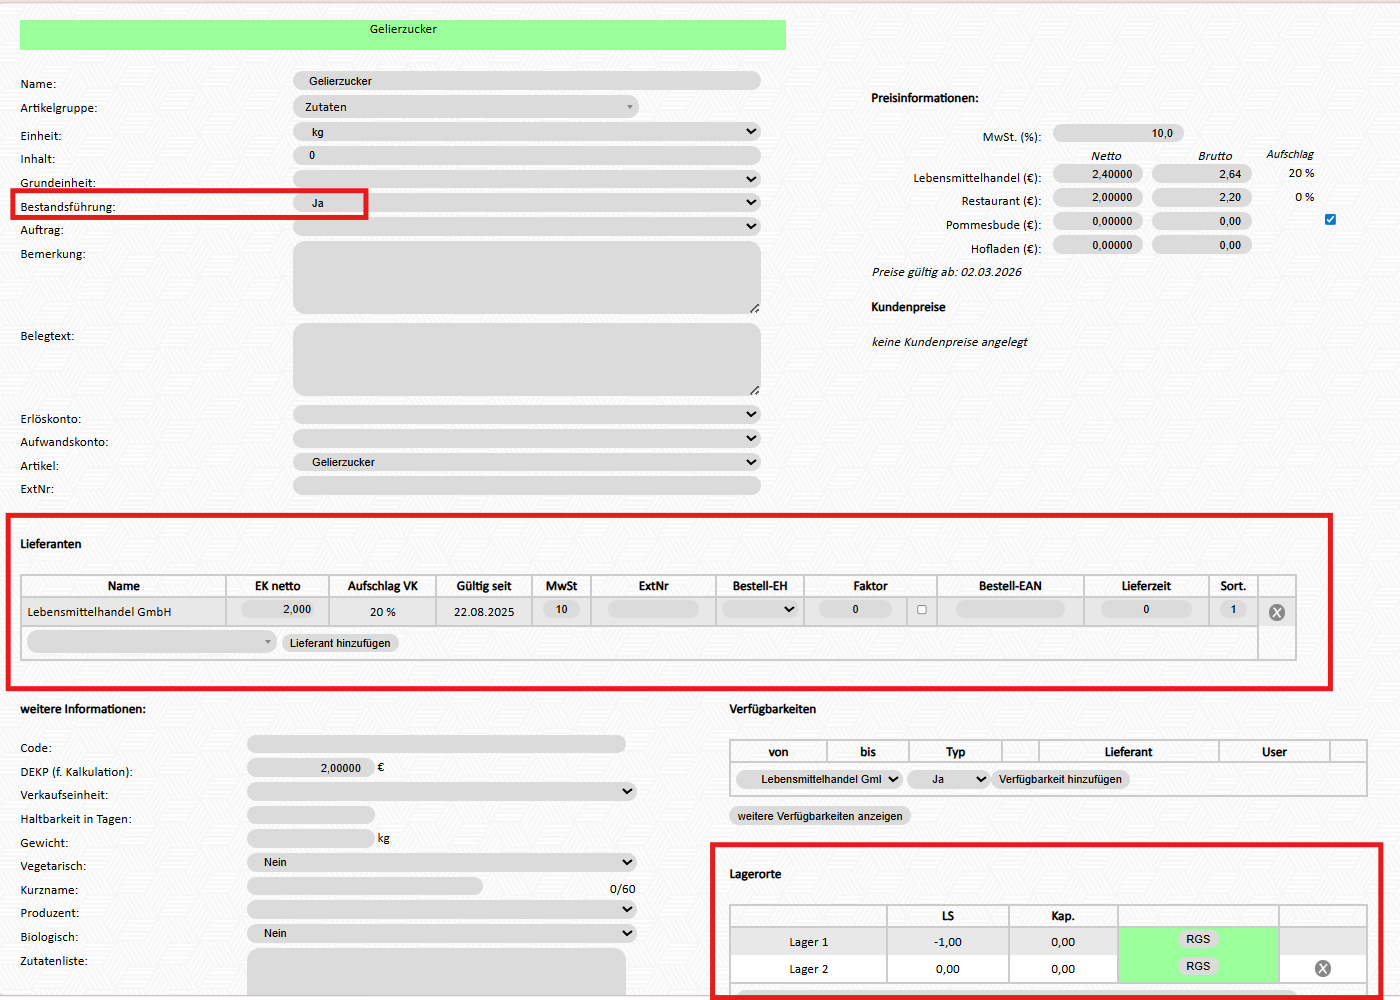Open the Artikelgruppe Zutaten selector
The height and width of the screenshot is (1000, 1400).
tap(466, 107)
